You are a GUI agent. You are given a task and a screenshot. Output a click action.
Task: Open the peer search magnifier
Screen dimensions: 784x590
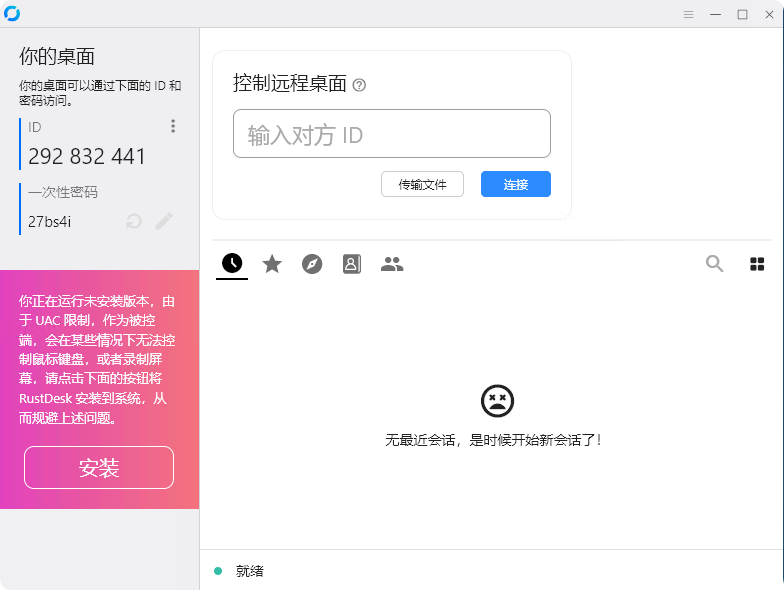click(x=714, y=263)
